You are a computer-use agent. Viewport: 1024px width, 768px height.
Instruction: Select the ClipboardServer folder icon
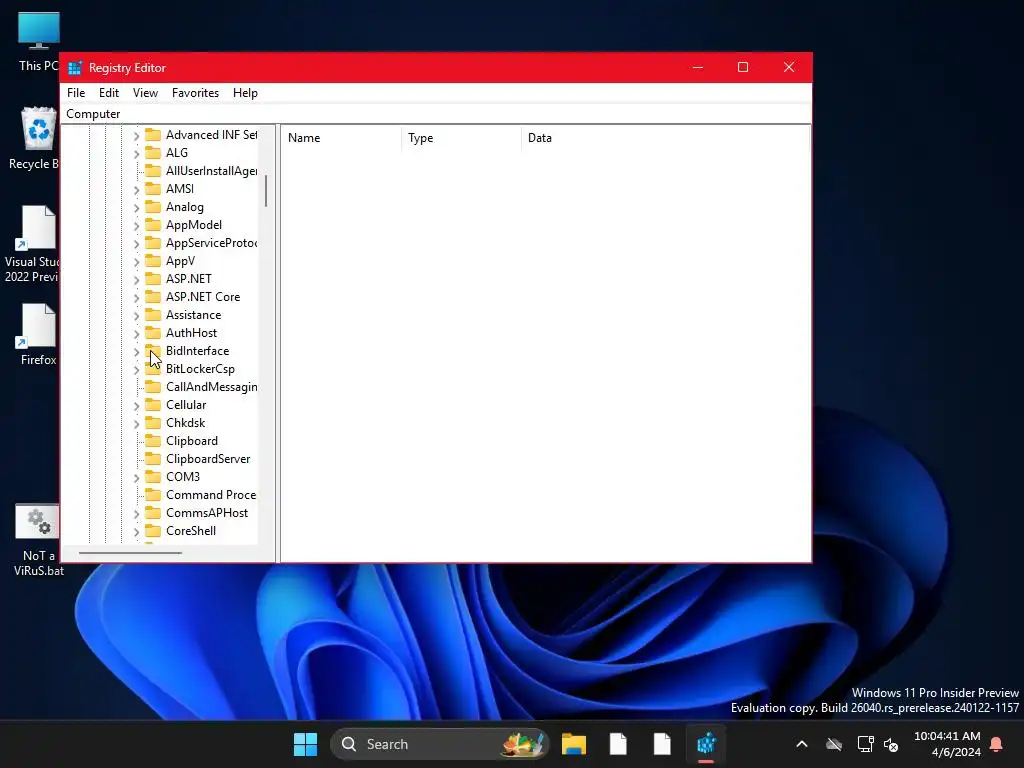coord(153,458)
